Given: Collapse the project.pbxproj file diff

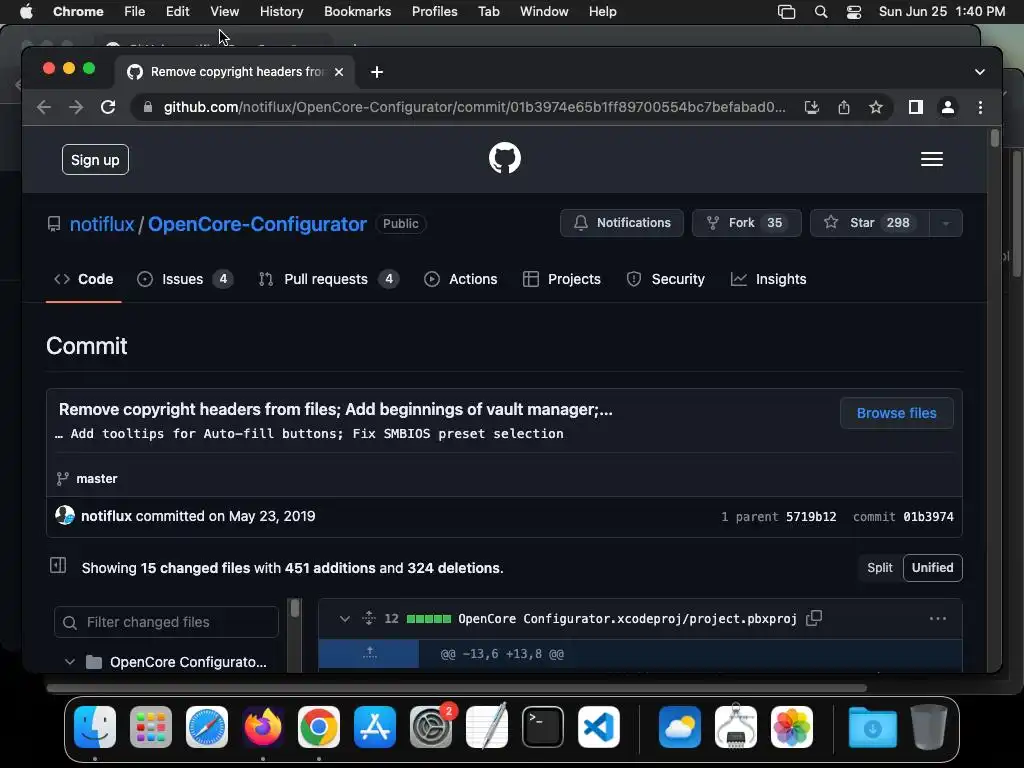Looking at the screenshot, I should [344, 618].
